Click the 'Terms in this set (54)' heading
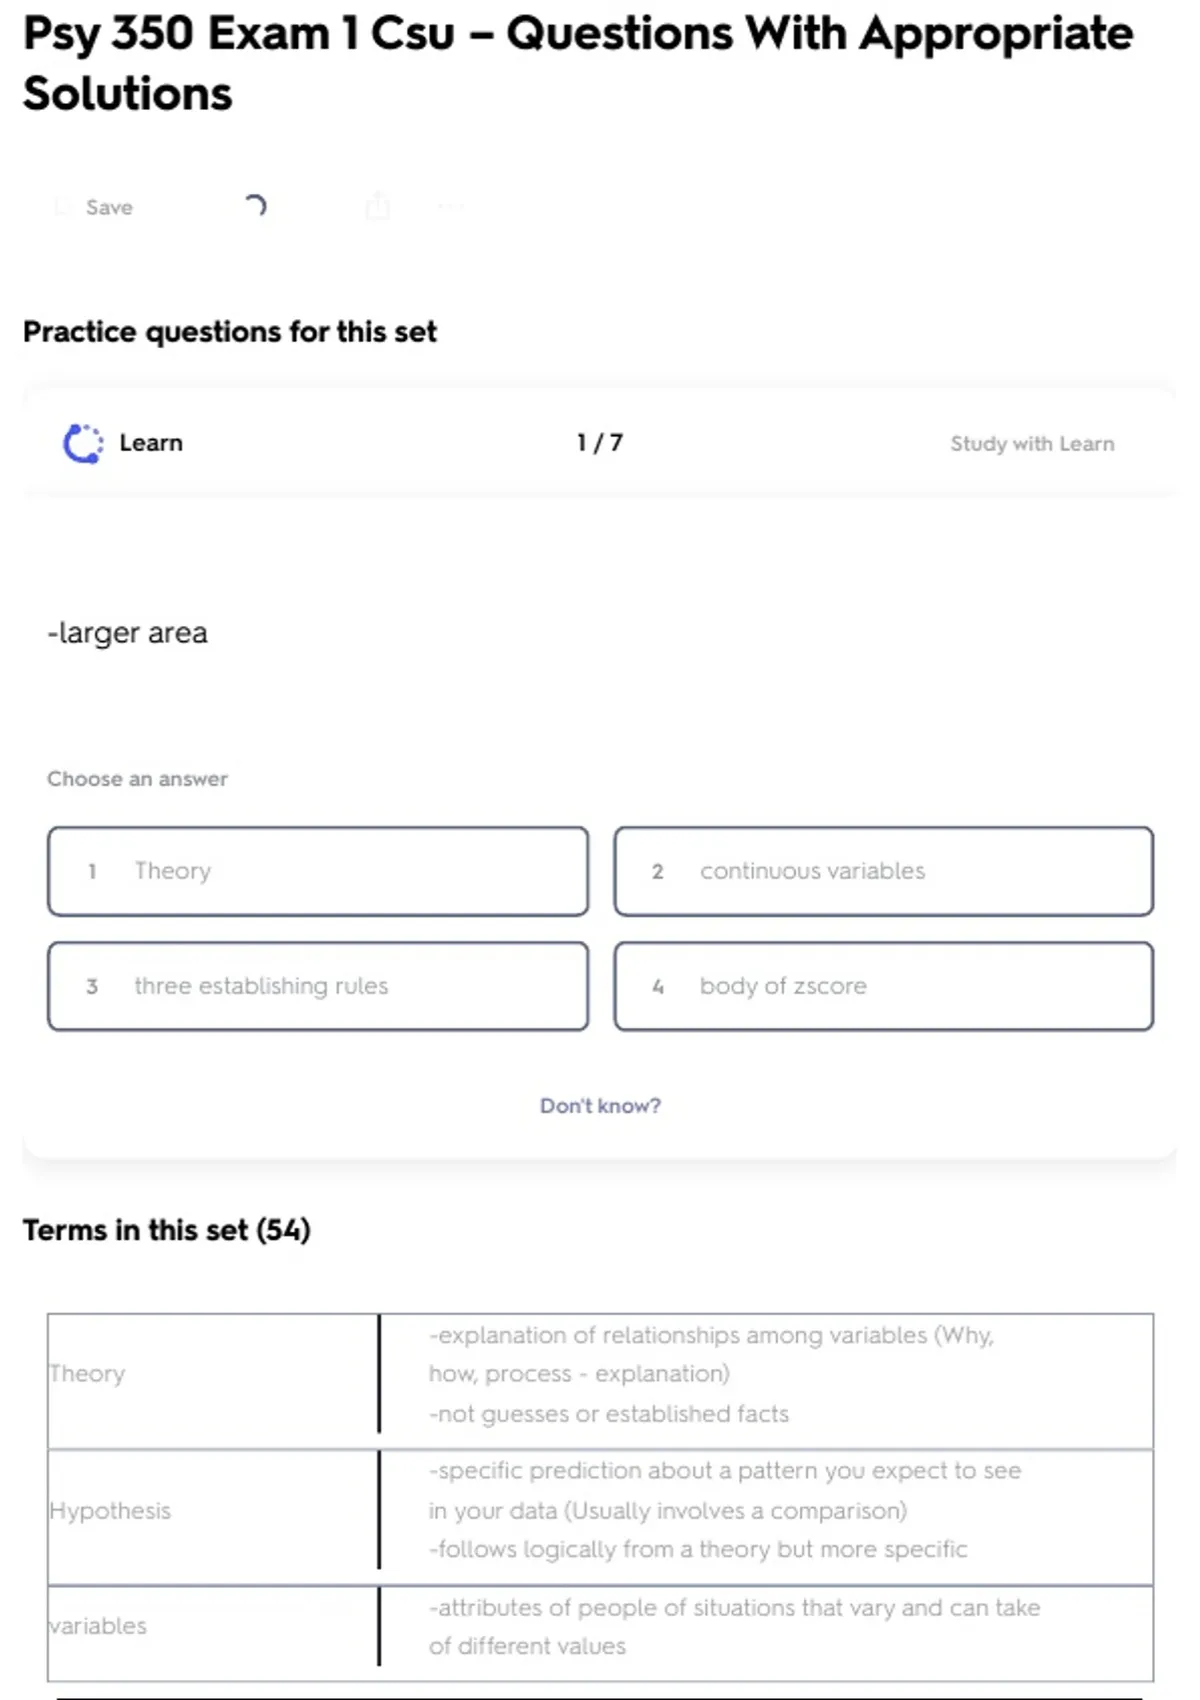1200x1700 pixels. (167, 1230)
